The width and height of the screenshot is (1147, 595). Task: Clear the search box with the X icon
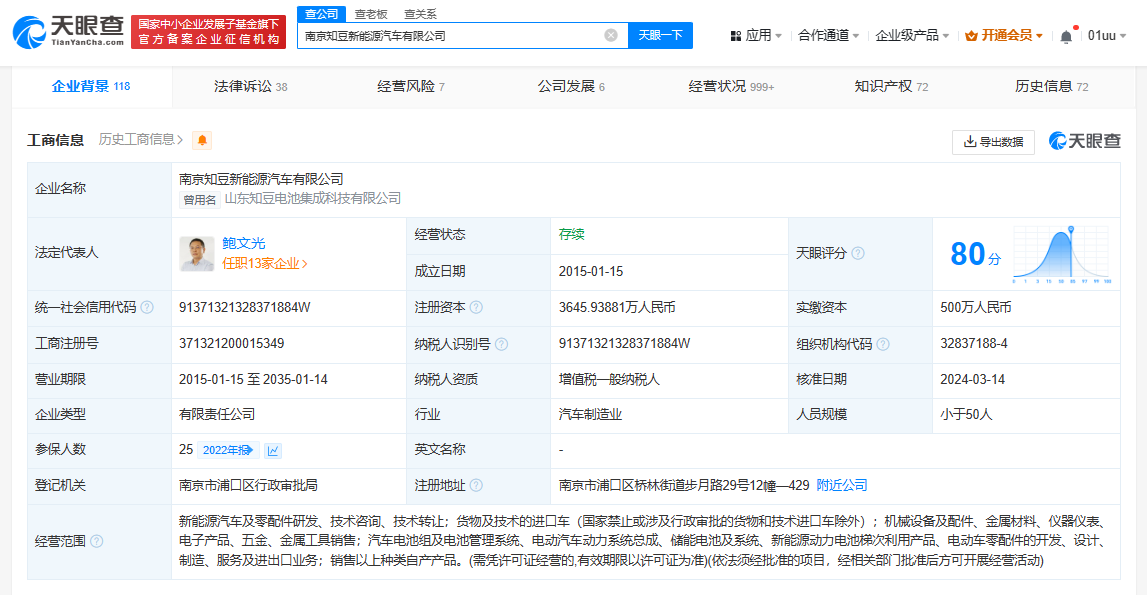pyautogui.click(x=611, y=35)
